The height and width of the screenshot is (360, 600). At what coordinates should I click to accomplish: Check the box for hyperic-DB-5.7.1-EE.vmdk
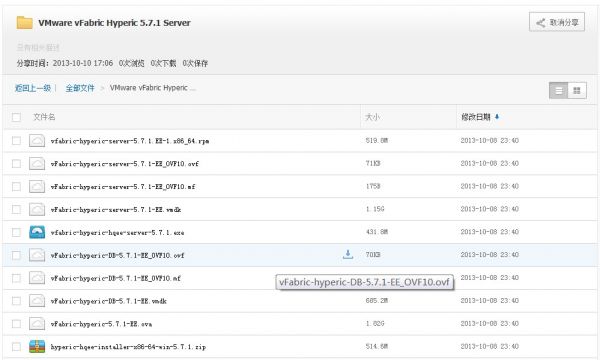tap(16, 301)
